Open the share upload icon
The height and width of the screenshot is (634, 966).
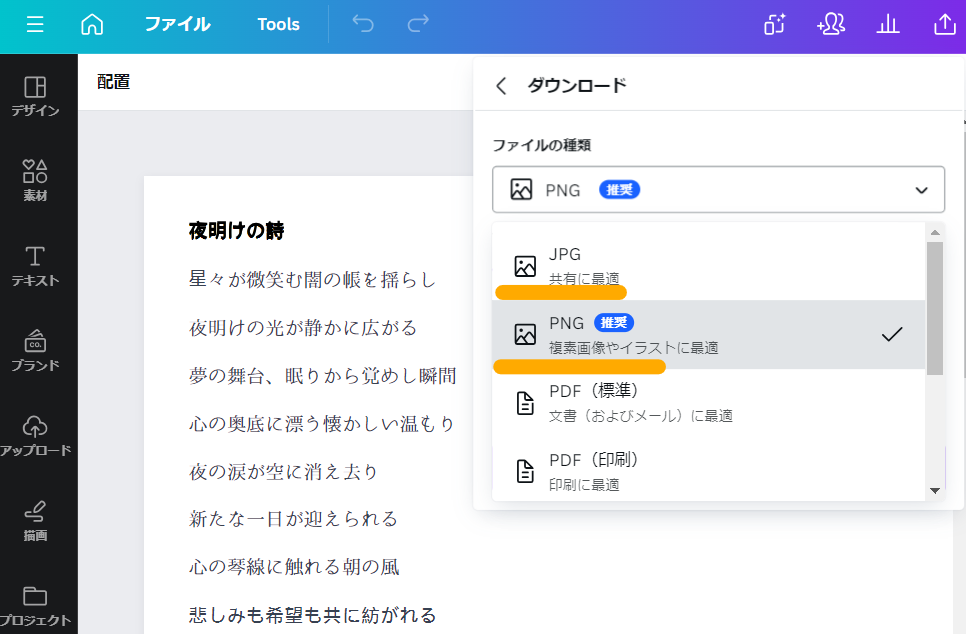pos(944,24)
